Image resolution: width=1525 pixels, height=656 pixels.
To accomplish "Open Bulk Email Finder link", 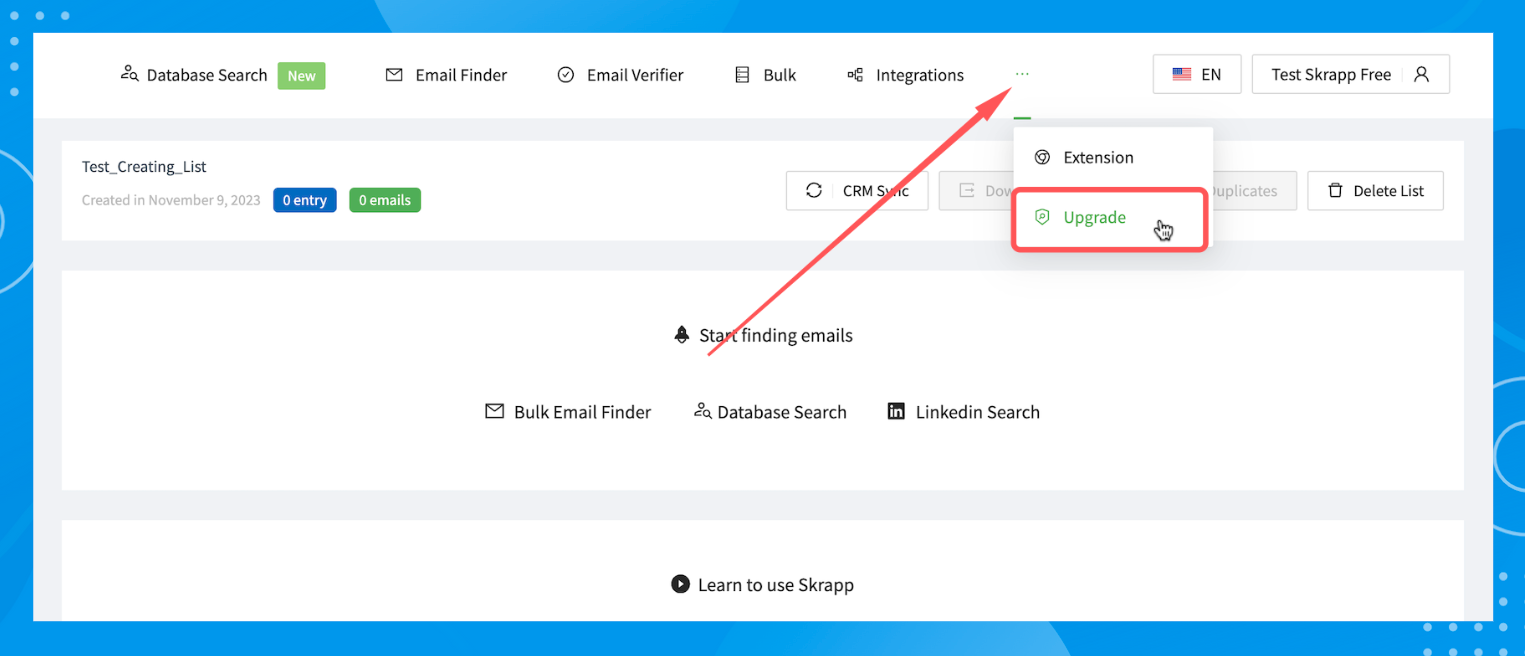I will [568, 412].
